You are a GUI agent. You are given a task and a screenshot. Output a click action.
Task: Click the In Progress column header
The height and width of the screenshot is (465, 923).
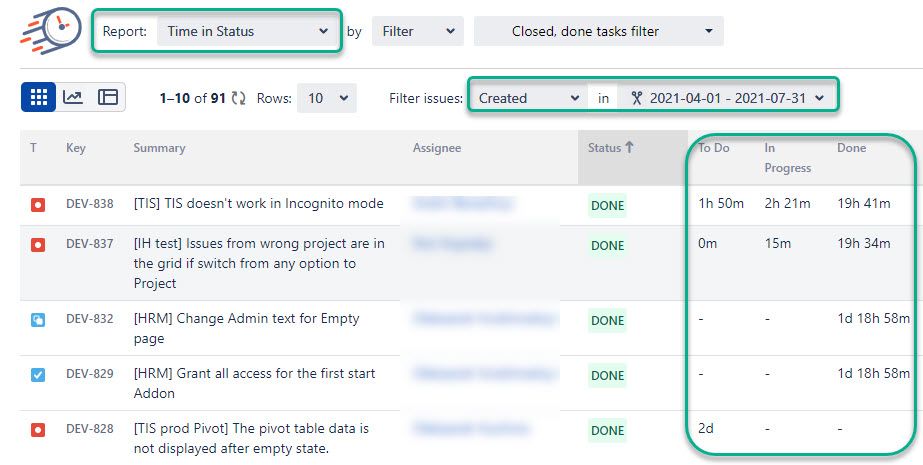click(788, 158)
